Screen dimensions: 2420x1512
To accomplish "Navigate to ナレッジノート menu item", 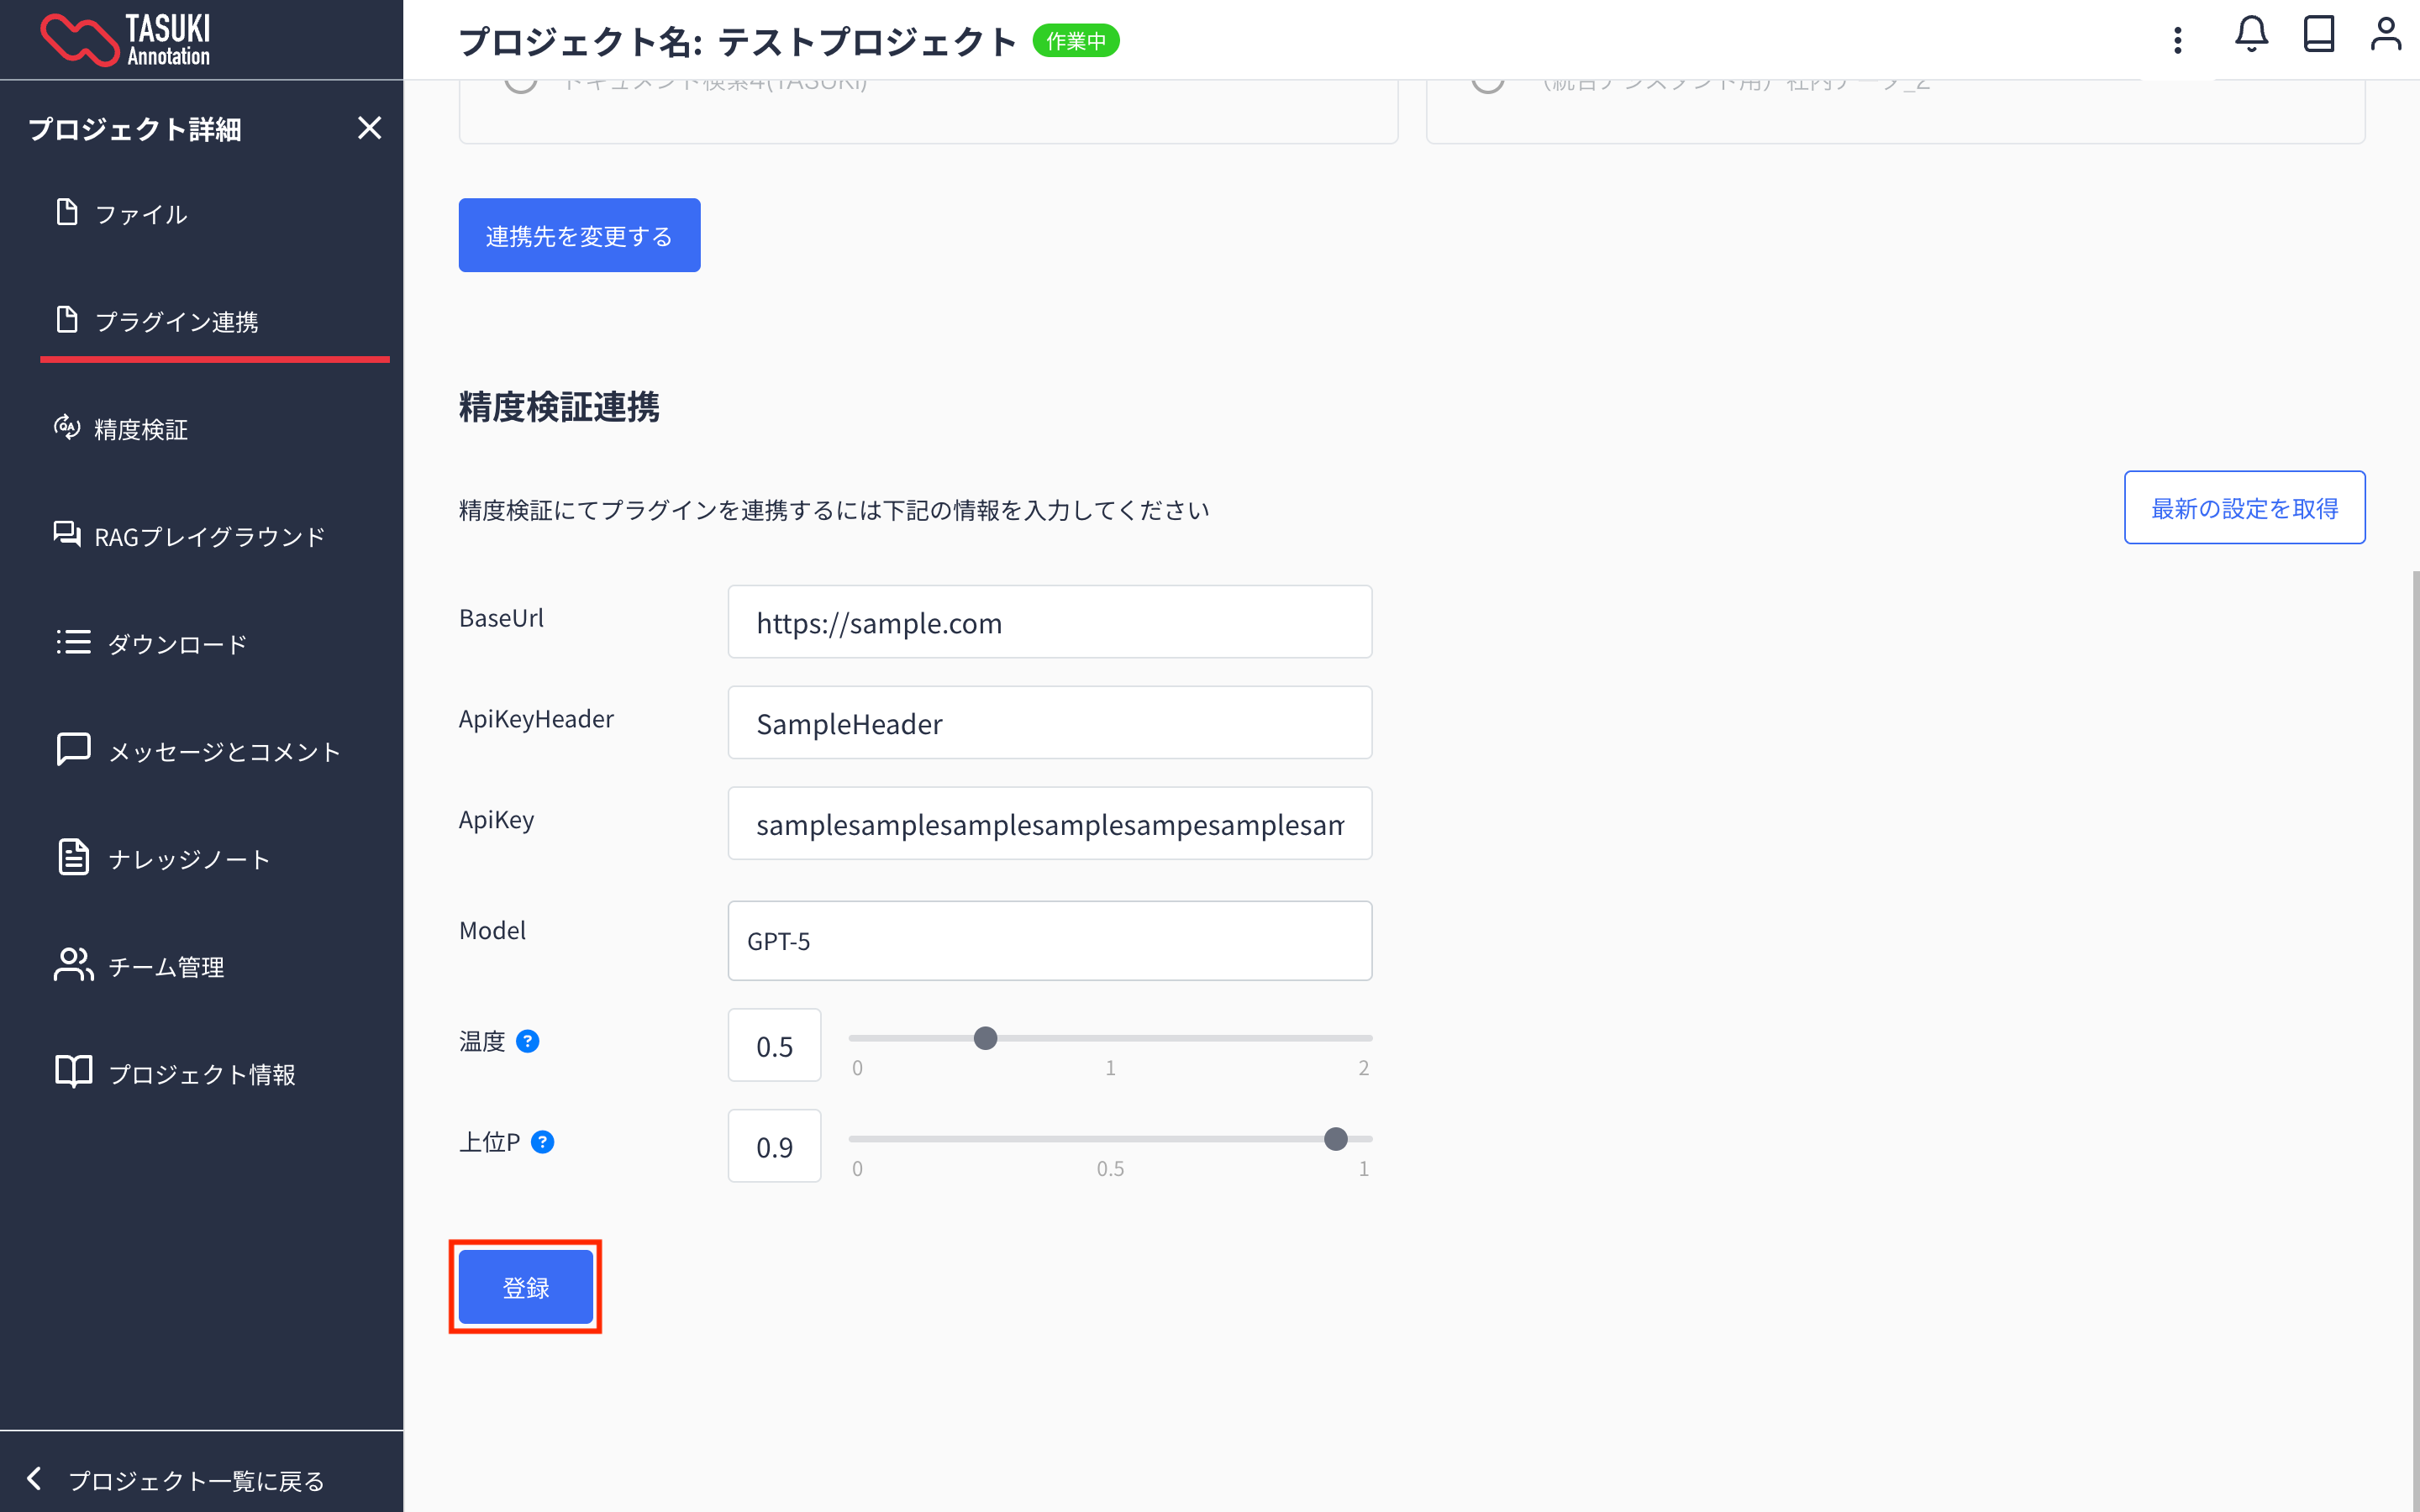I will tap(188, 859).
